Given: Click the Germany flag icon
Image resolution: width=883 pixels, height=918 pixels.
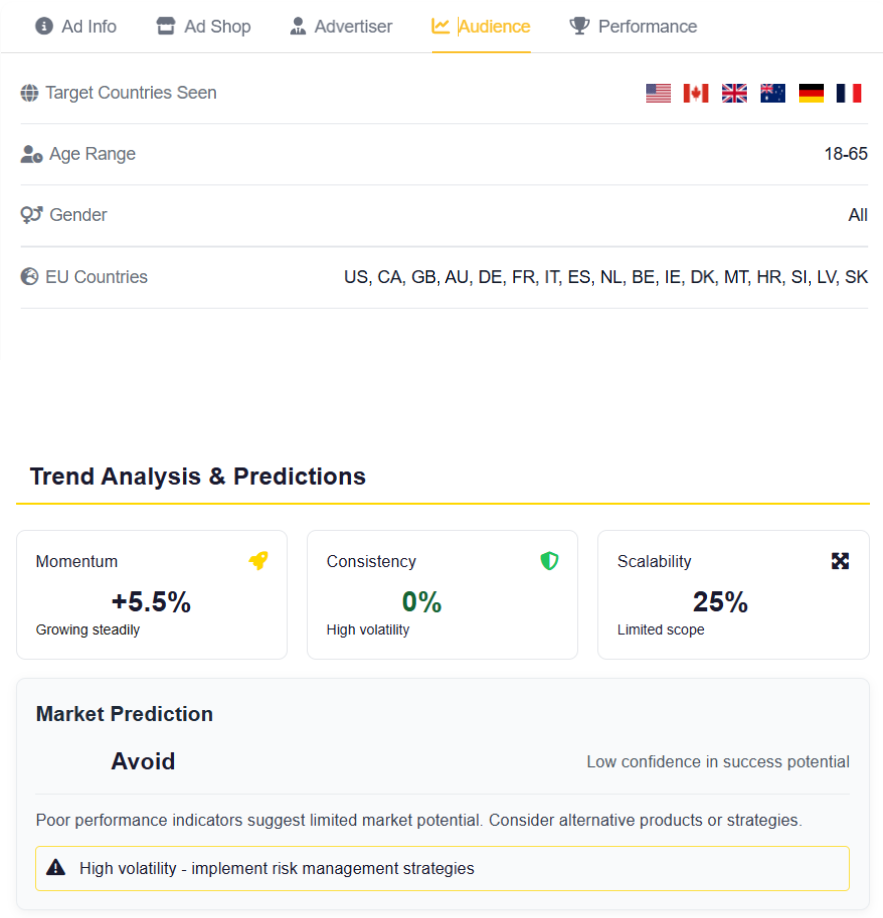Looking at the screenshot, I should 811,93.
